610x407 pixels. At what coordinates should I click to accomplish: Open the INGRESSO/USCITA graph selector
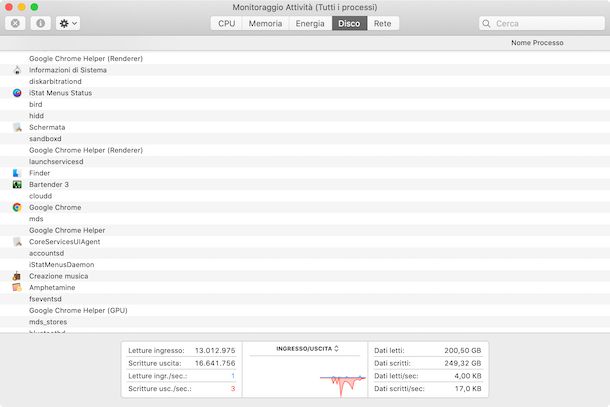307,349
